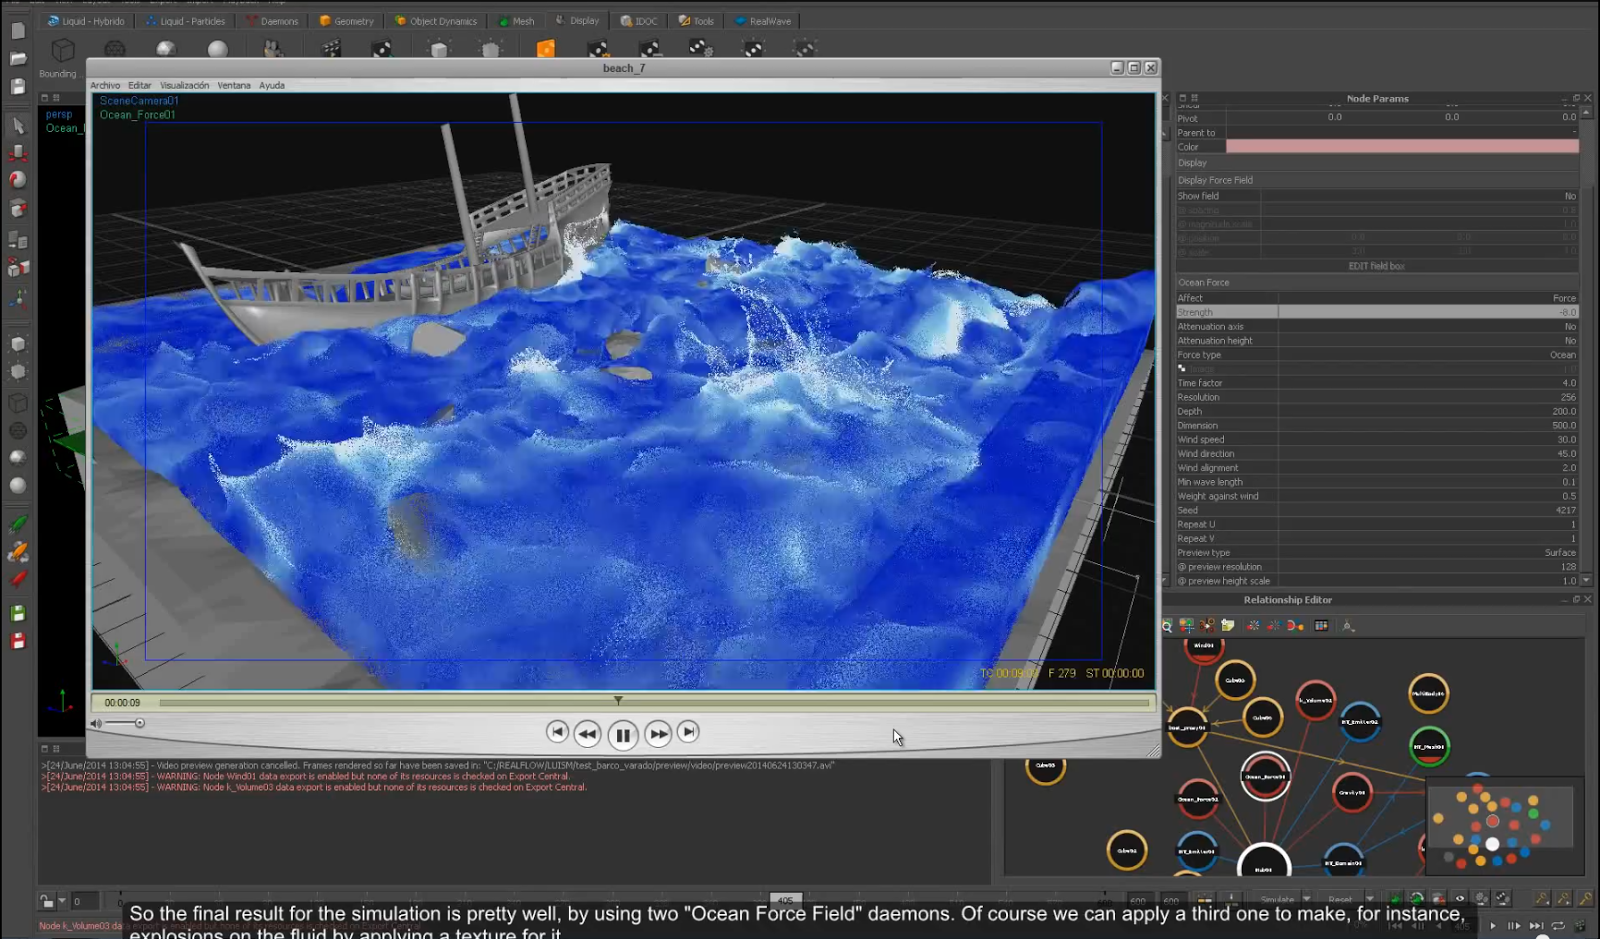Click the open project folder icon
The width and height of the screenshot is (1600, 939).
pyautogui.click(x=18, y=59)
